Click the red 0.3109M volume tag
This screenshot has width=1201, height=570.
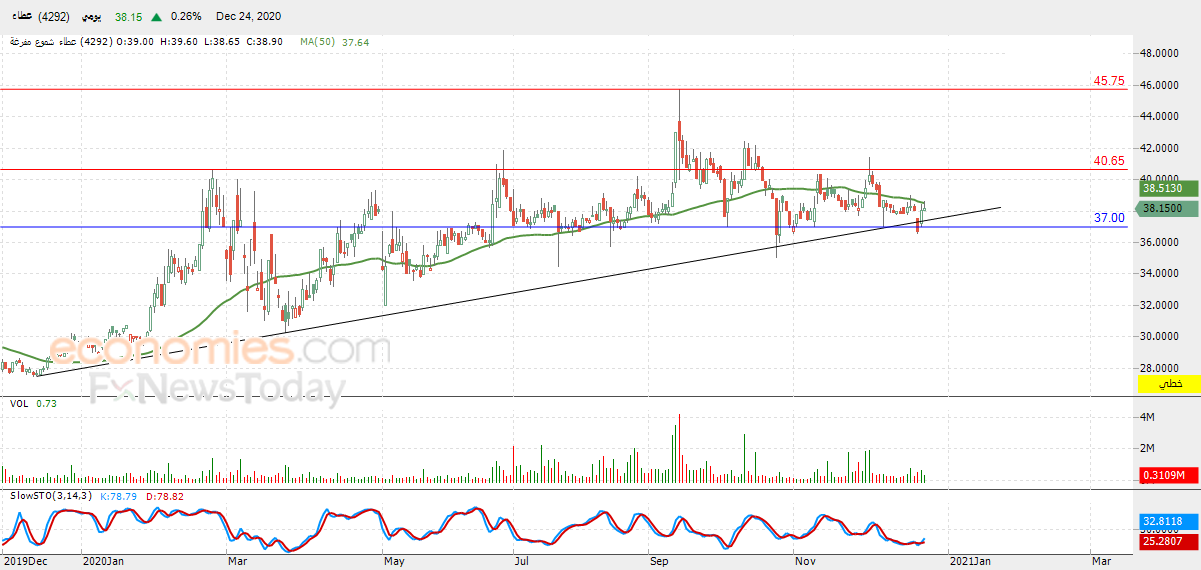click(1164, 475)
